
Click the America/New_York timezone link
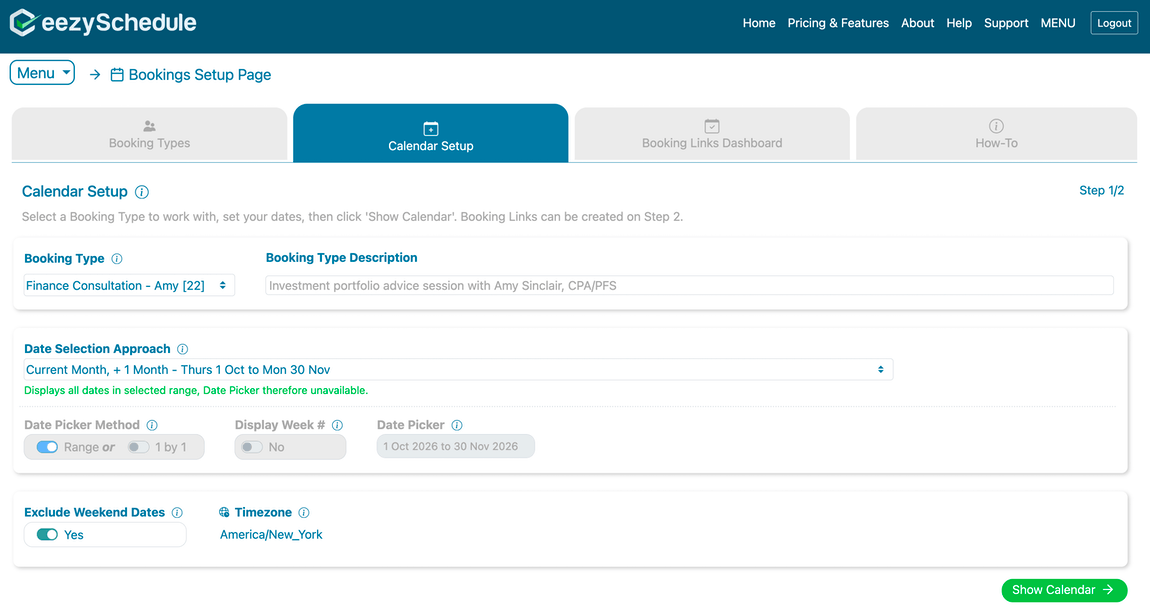tap(271, 535)
